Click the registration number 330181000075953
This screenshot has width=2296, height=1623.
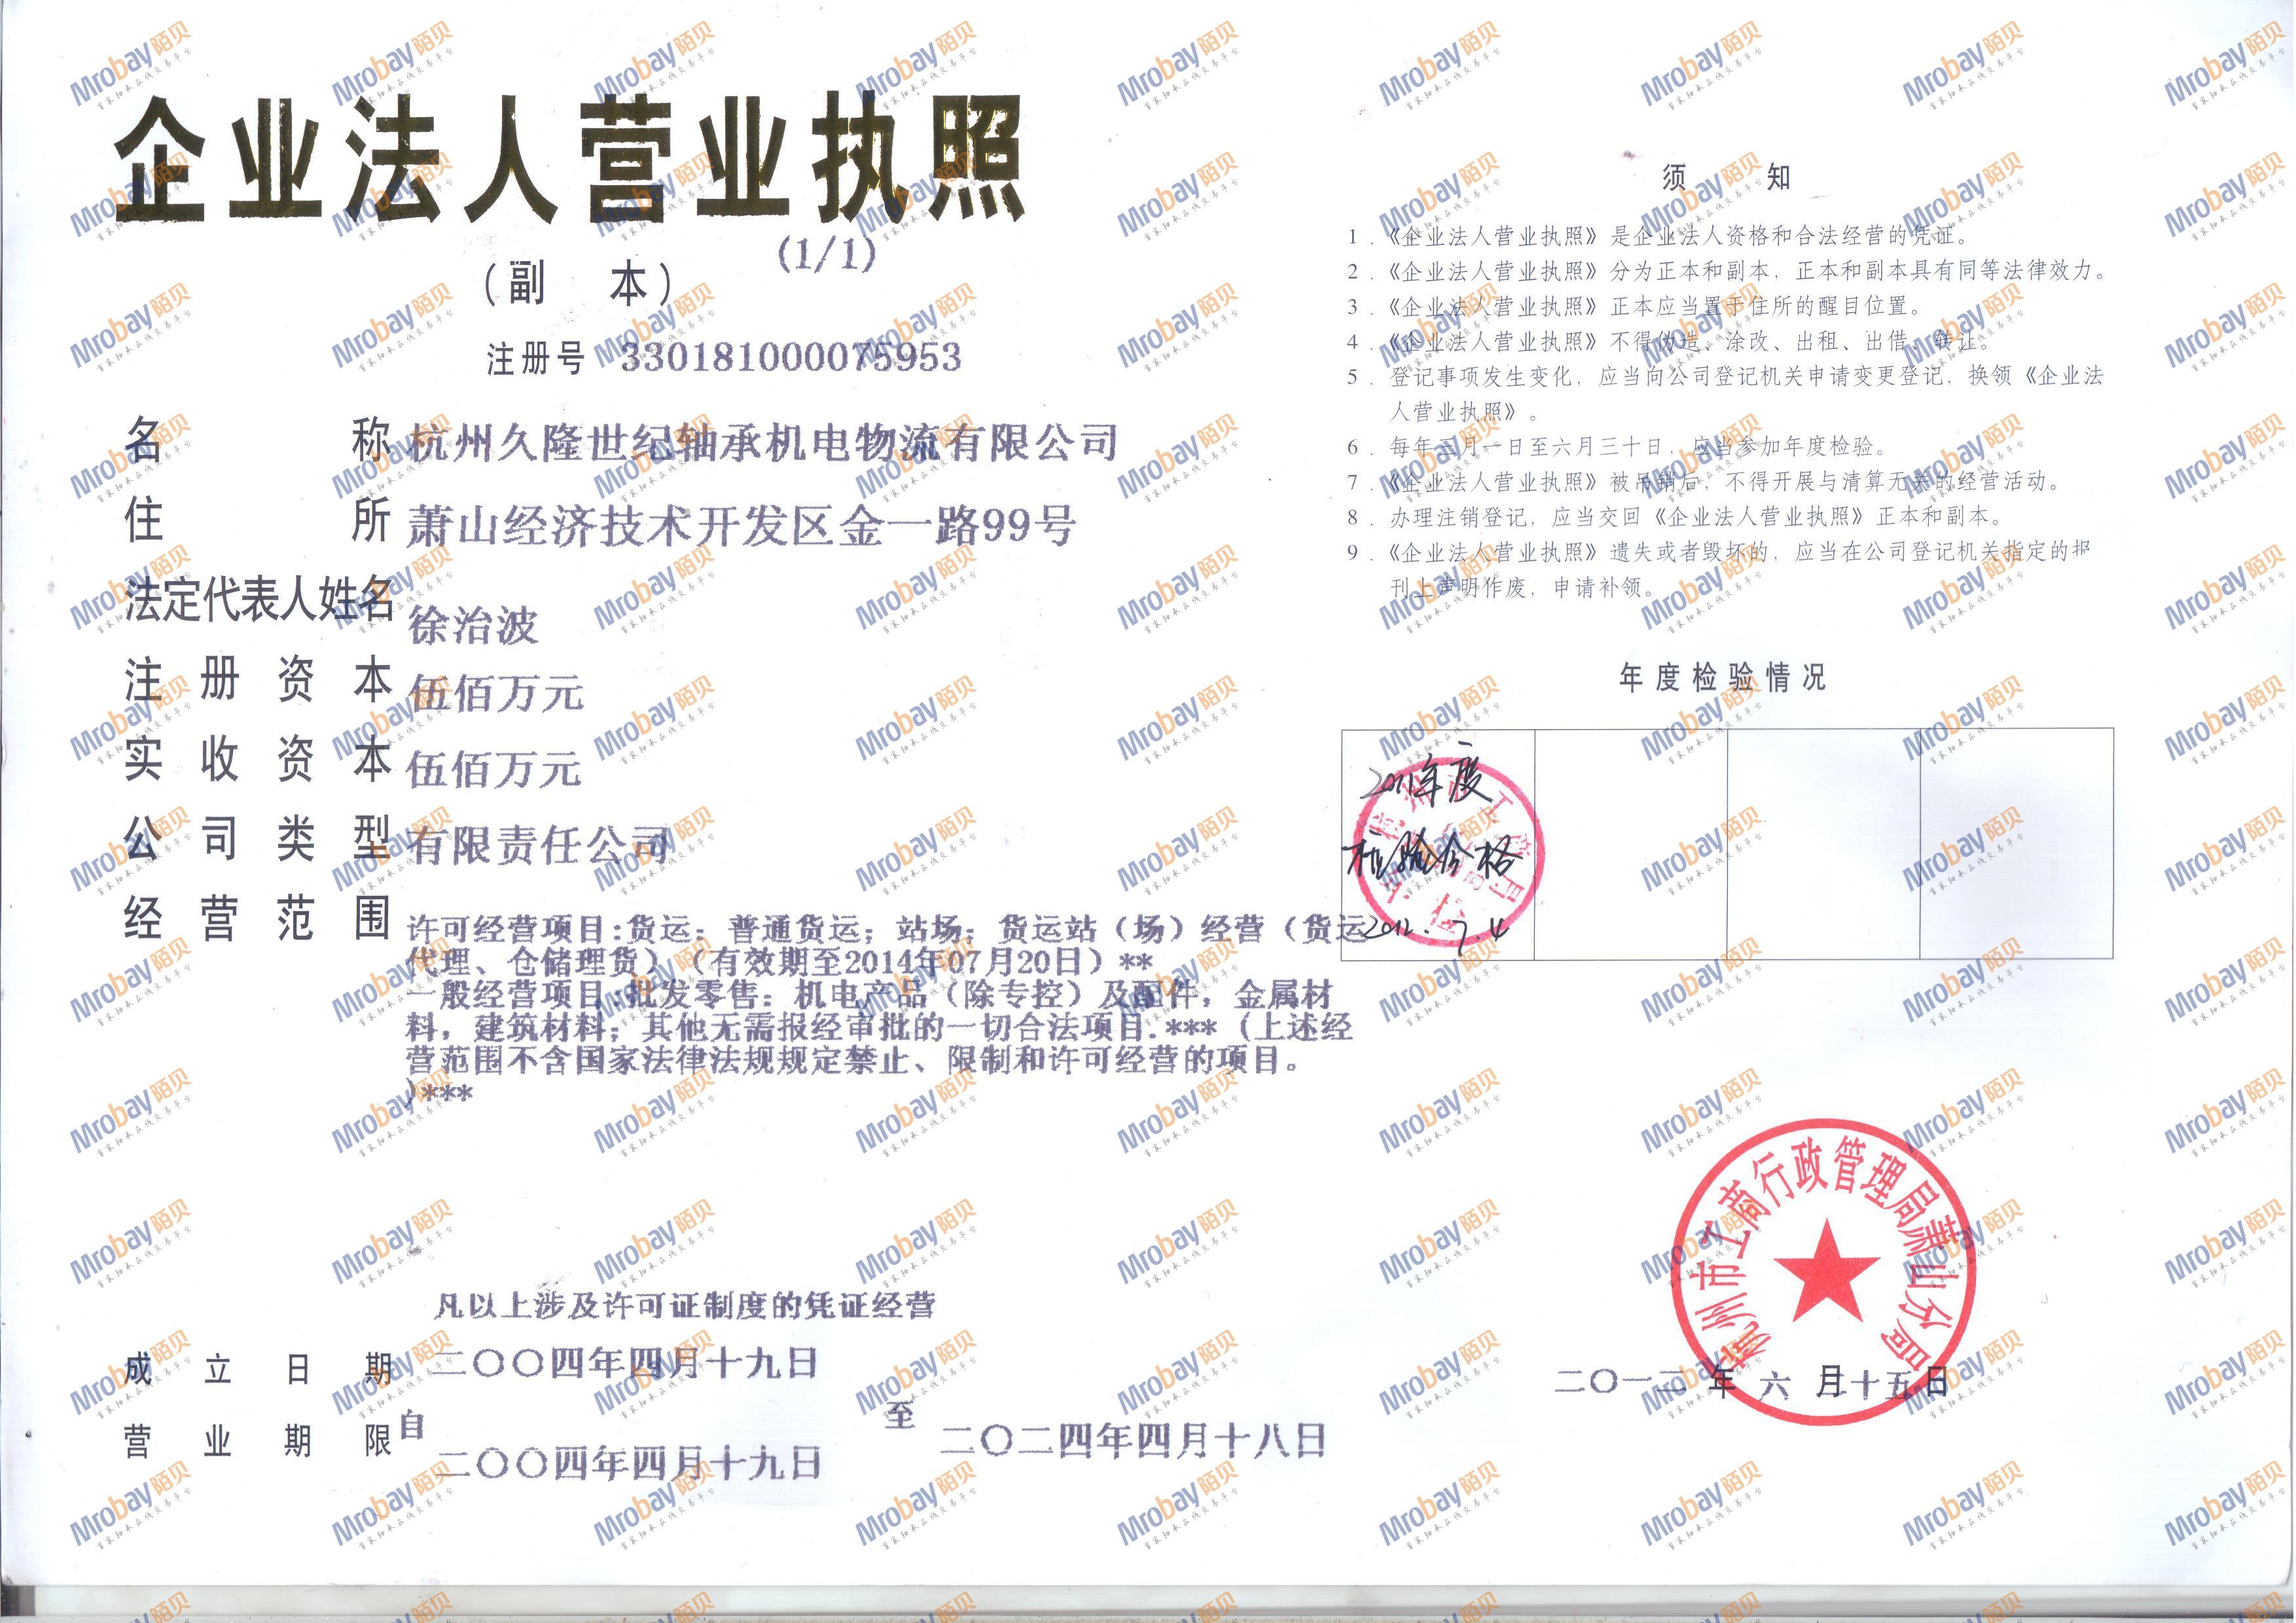(x=790, y=357)
